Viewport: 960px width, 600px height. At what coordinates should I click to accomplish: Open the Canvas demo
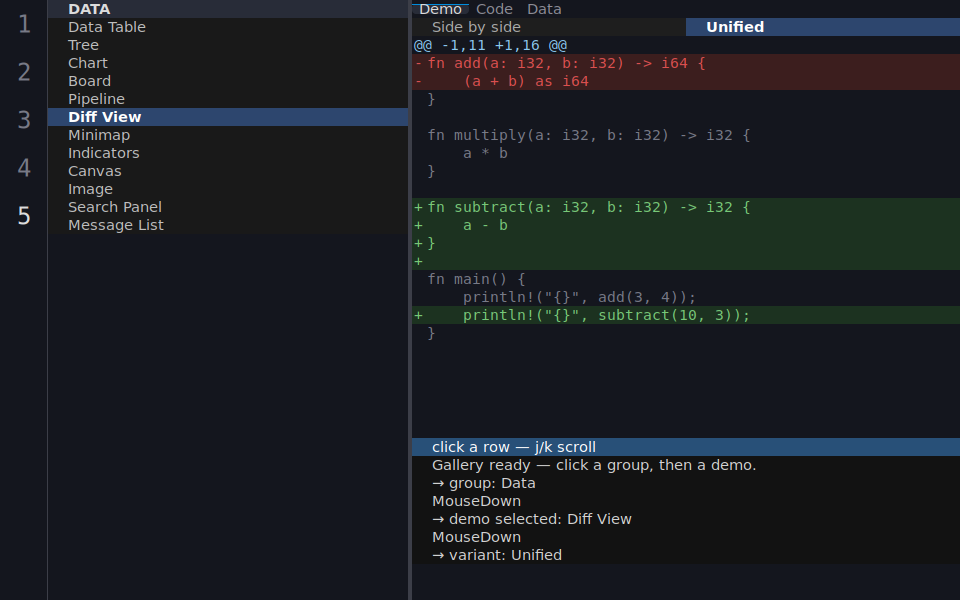click(228, 171)
